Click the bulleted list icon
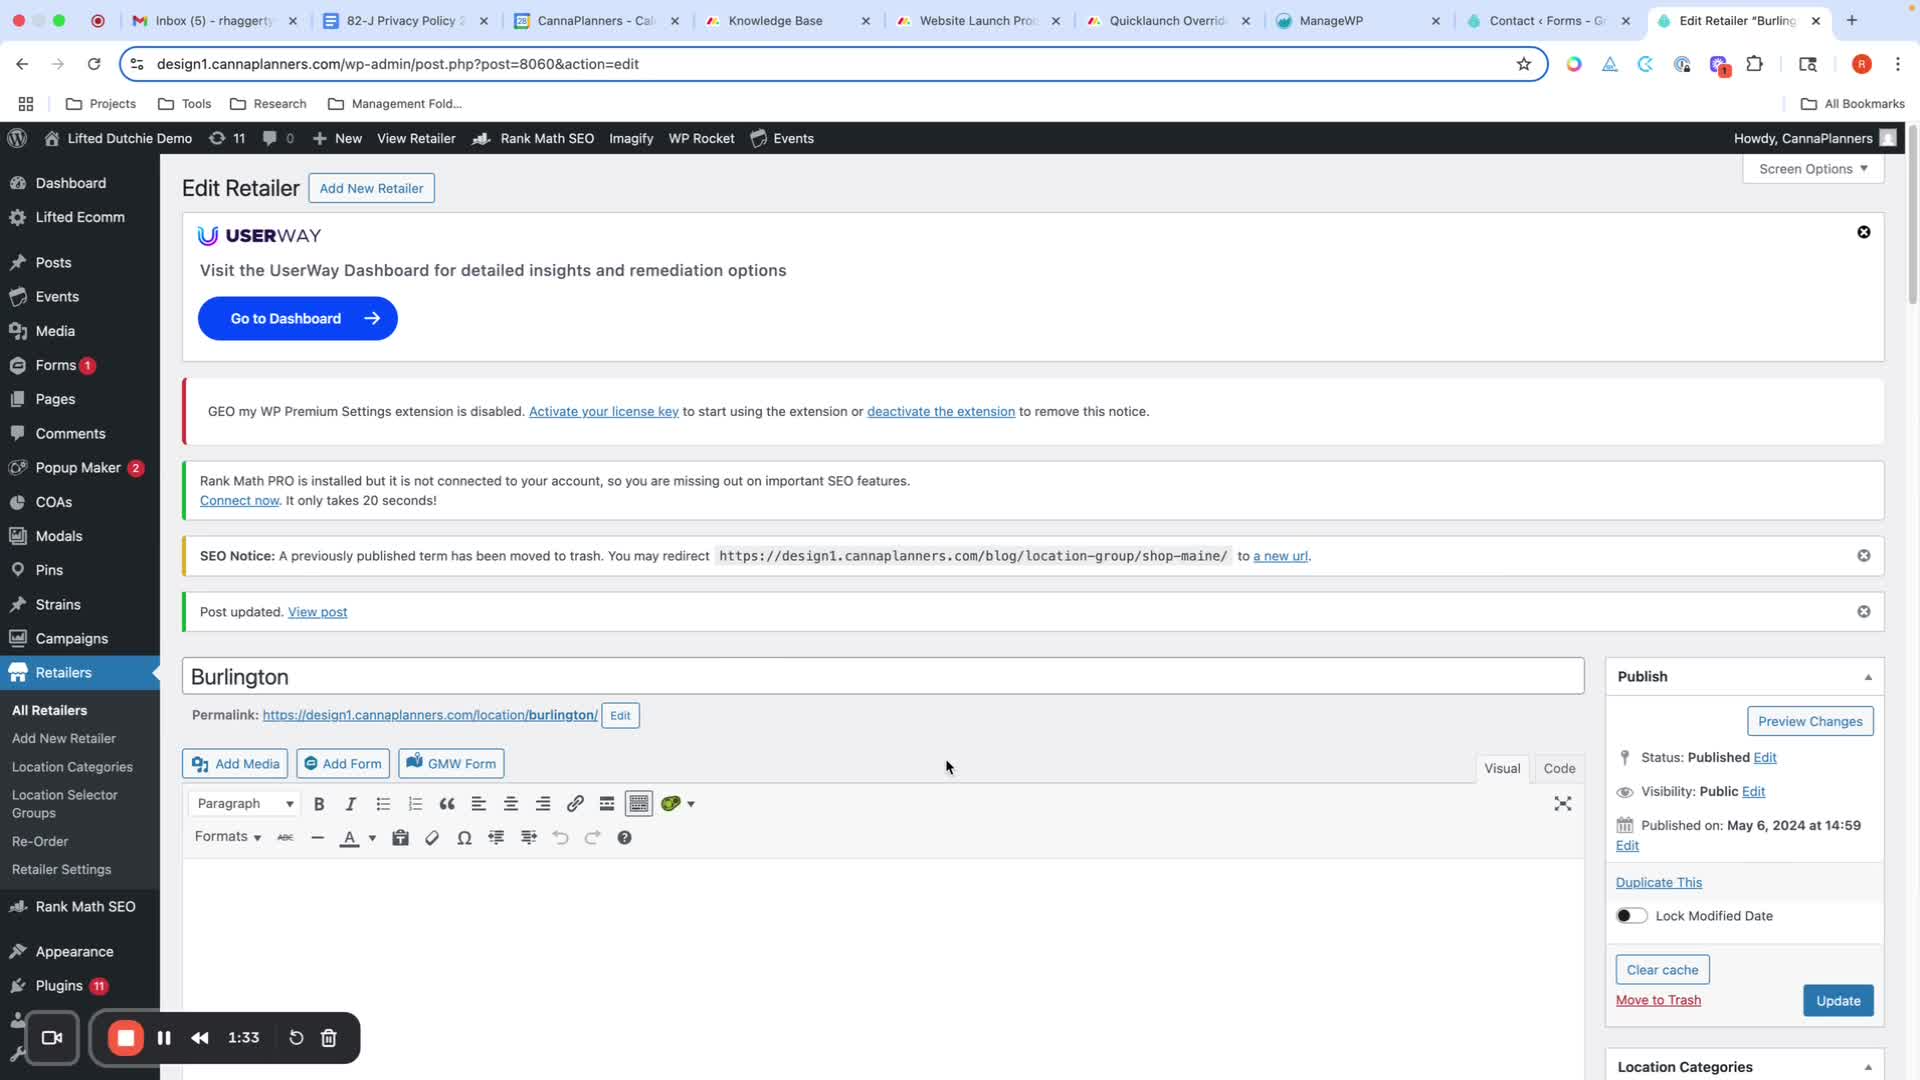 point(383,804)
